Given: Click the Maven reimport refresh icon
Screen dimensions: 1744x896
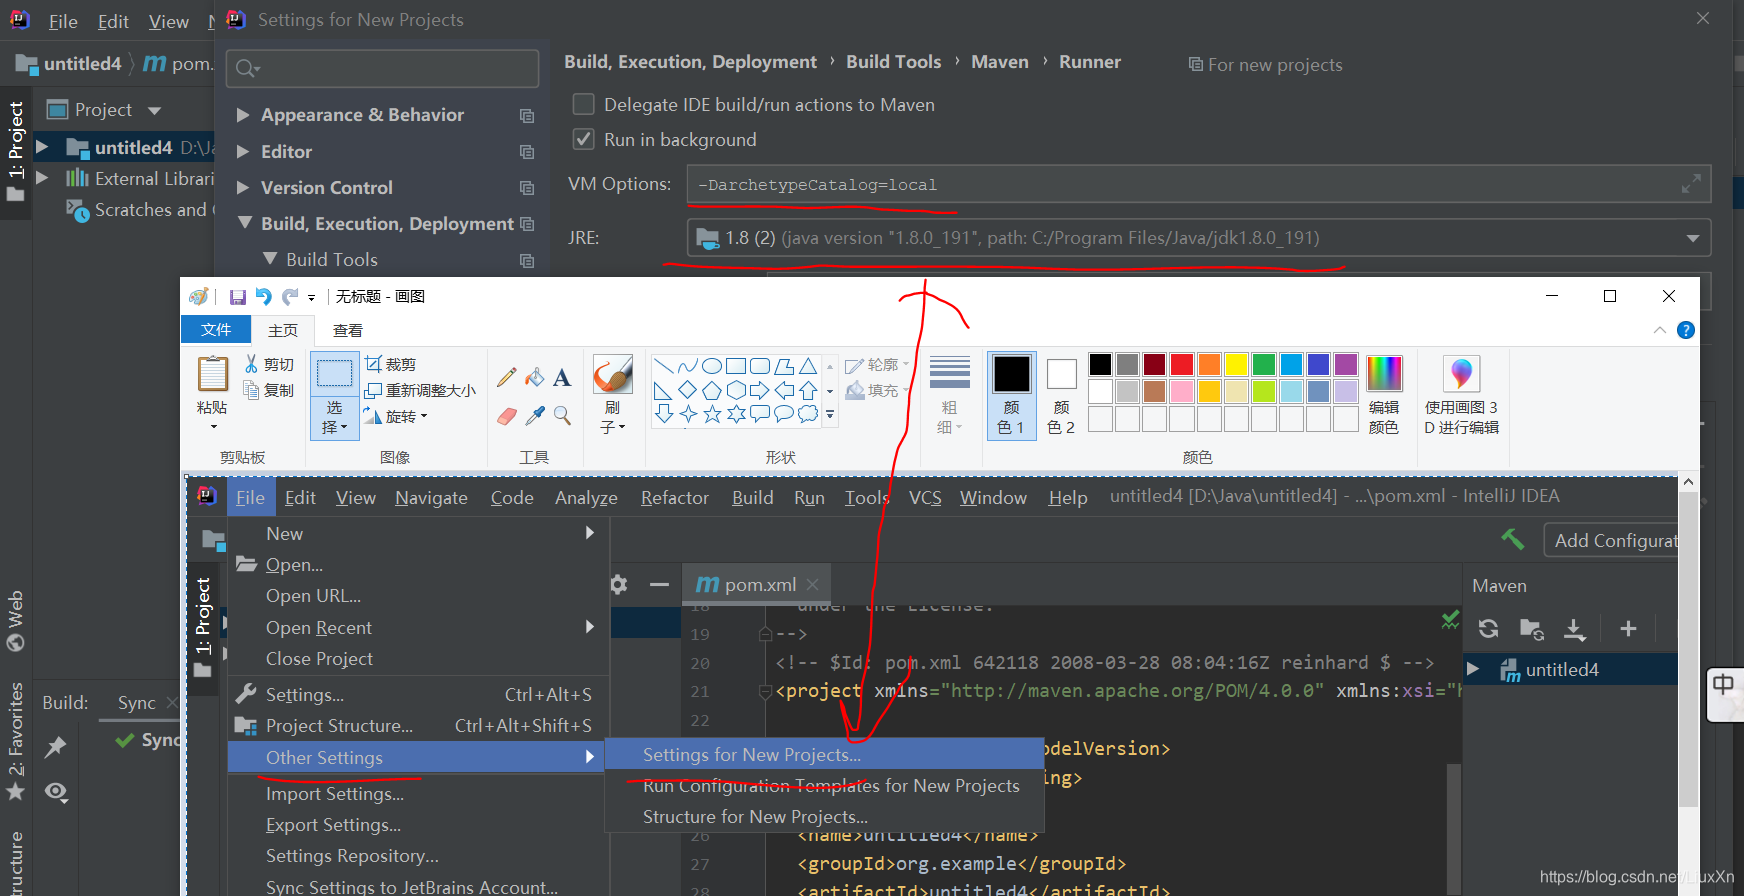Looking at the screenshot, I should point(1488,628).
